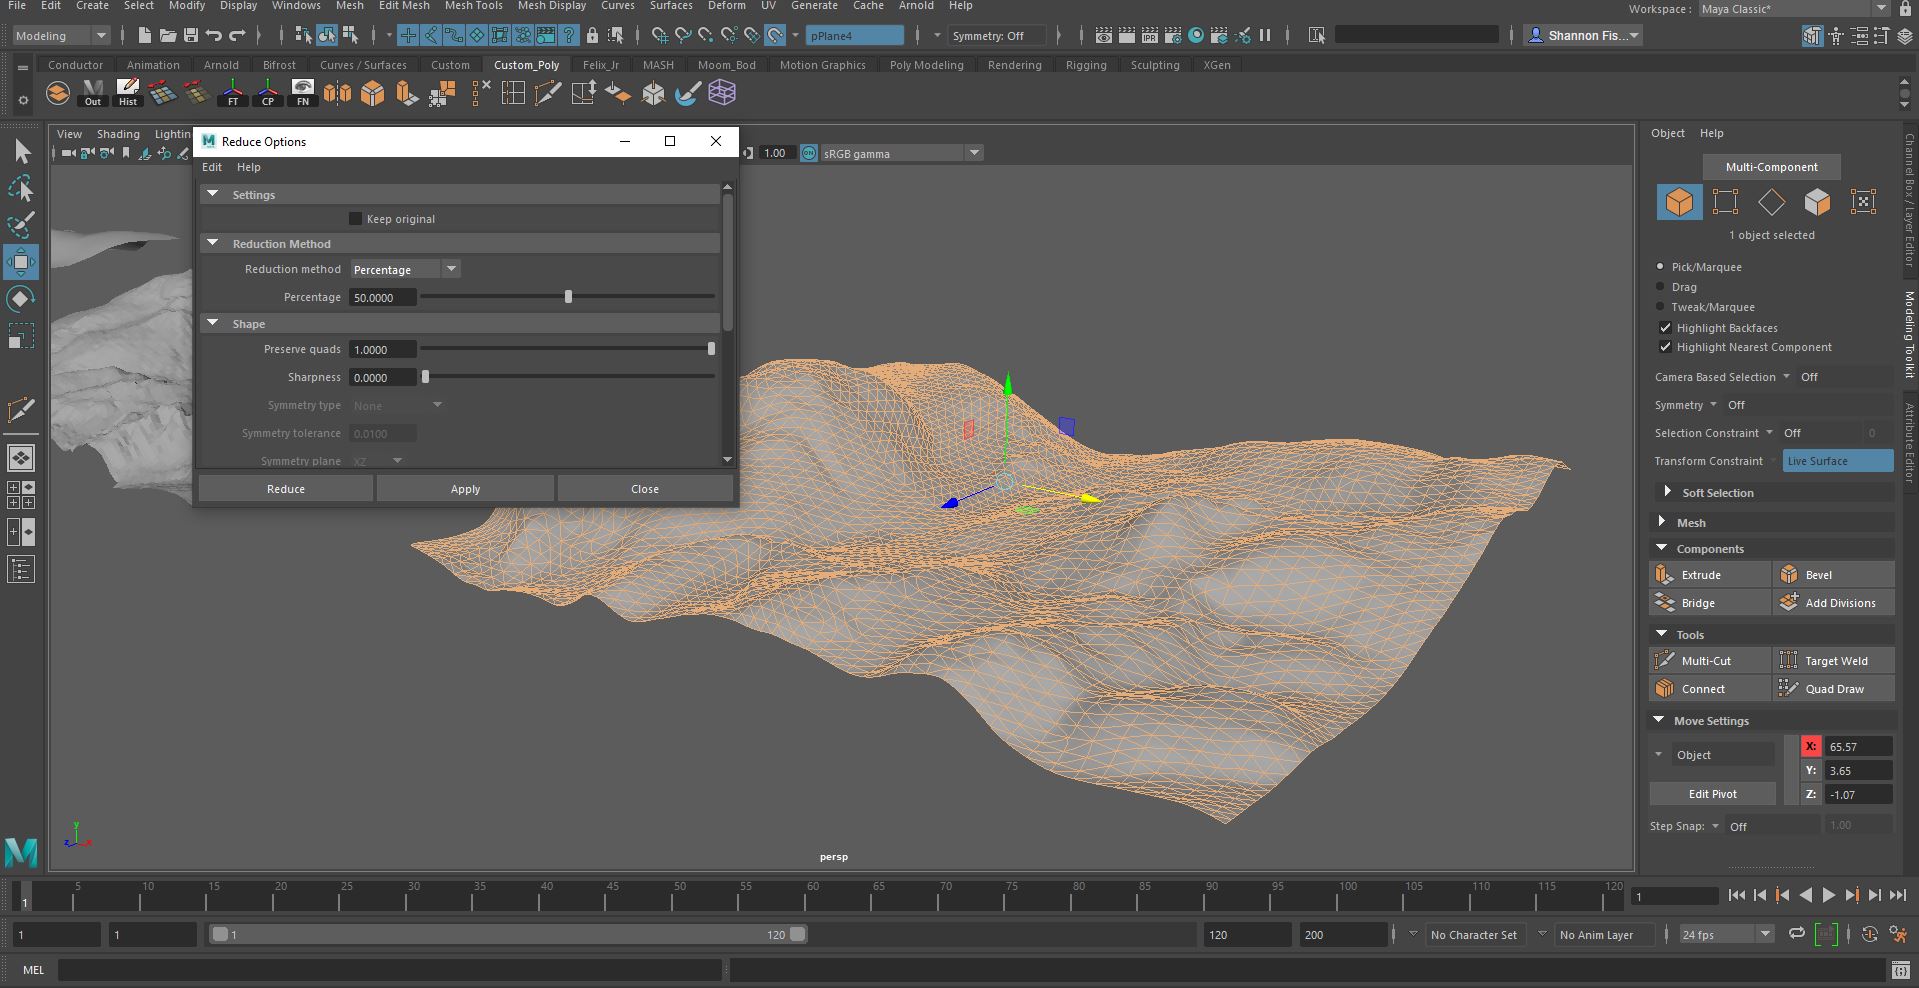Image resolution: width=1919 pixels, height=988 pixels.
Task: Switch to the Poly Modeling shelf tab
Action: pyautogui.click(x=925, y=64)
